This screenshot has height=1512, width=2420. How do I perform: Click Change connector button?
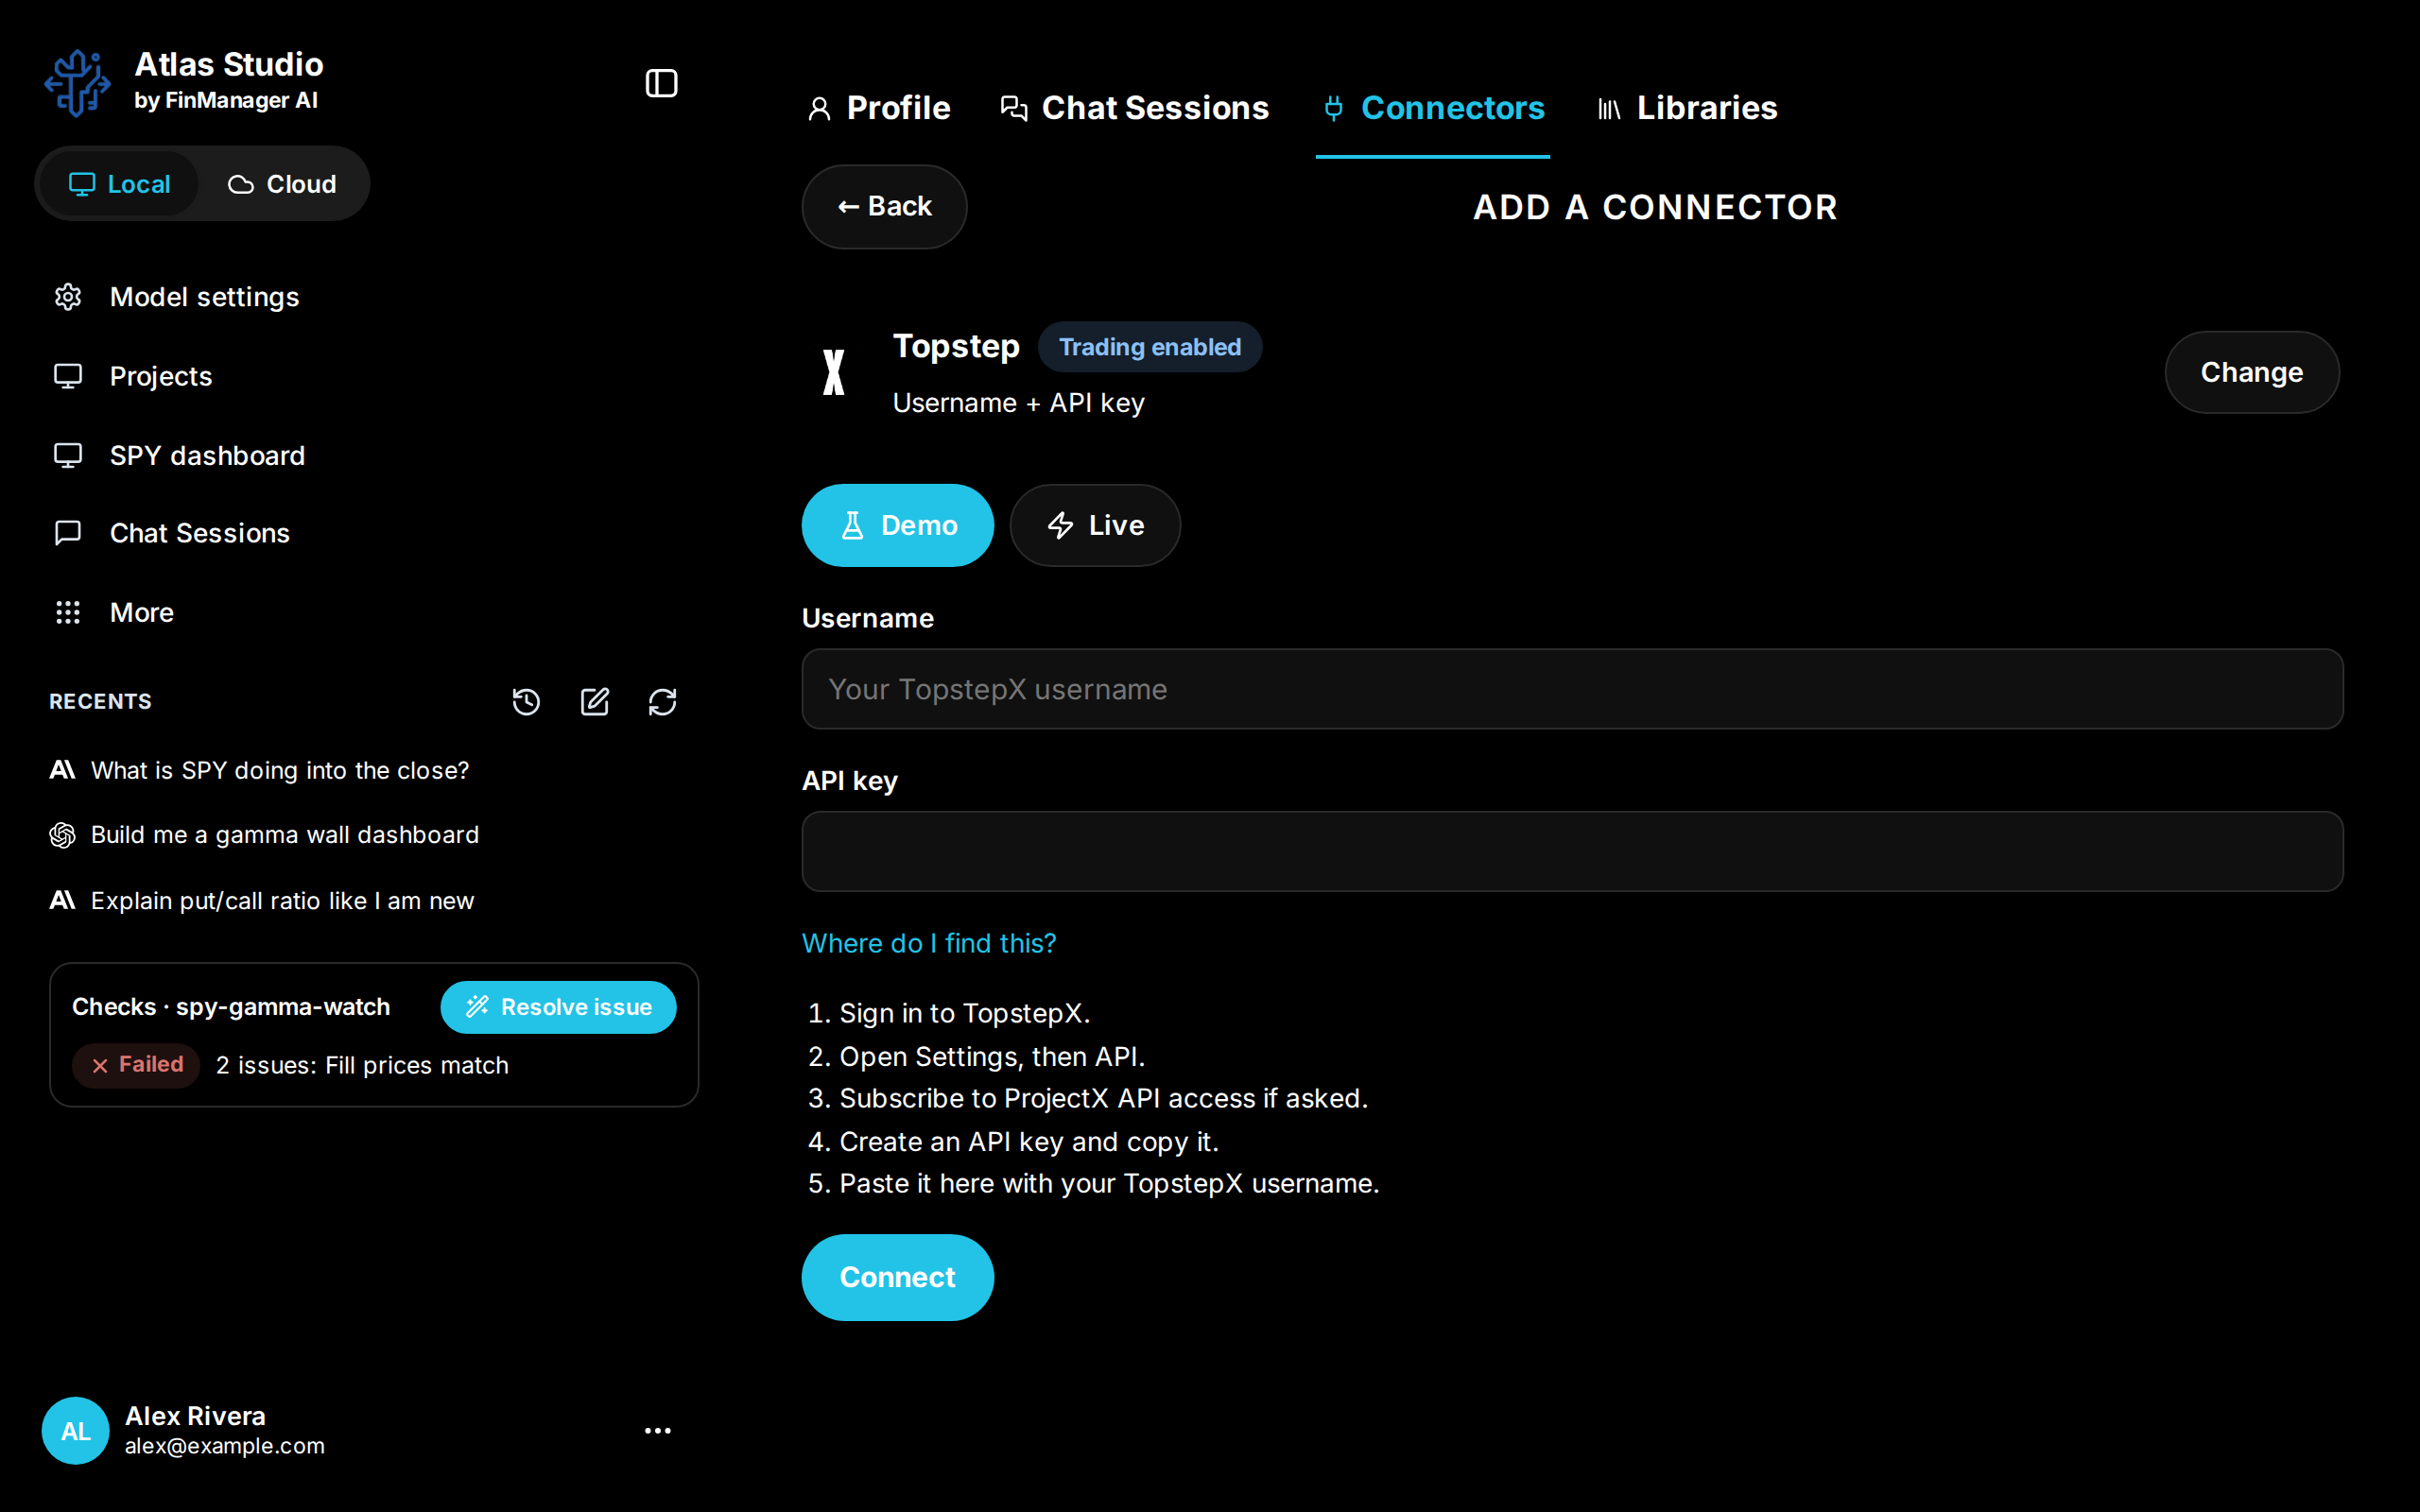tap(2252, 372)
